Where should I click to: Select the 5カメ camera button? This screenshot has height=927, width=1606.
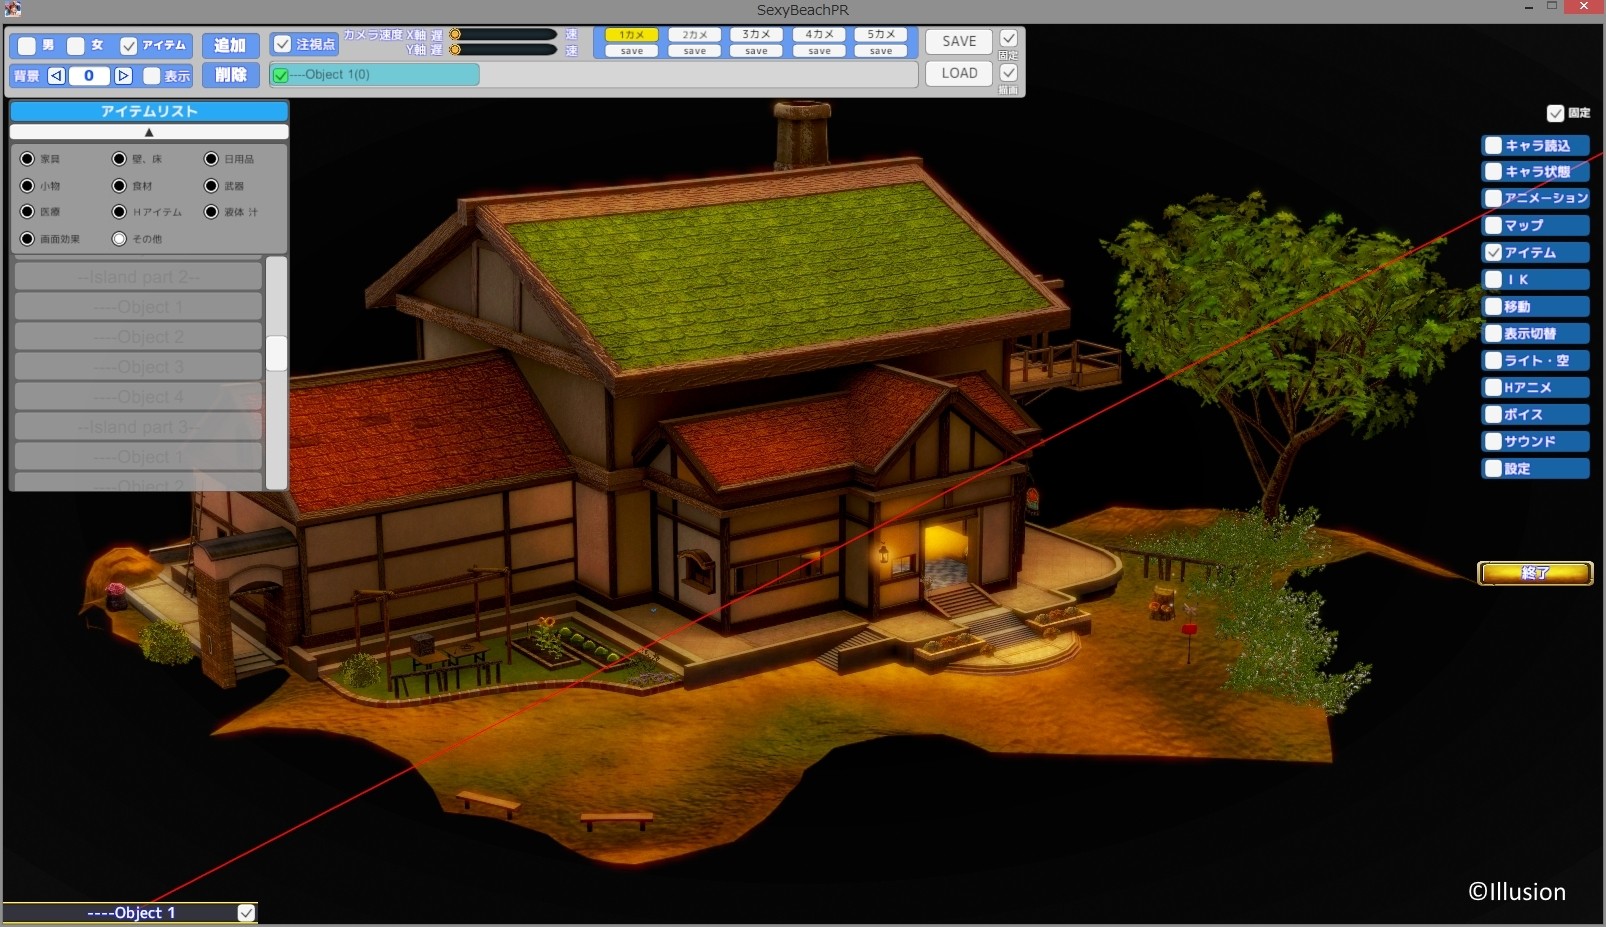(x=881, y=34)
